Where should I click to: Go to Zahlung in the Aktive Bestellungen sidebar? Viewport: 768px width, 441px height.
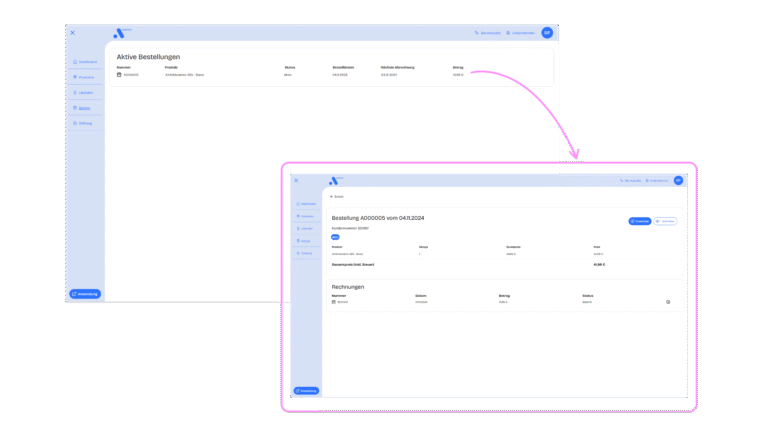point(85,123)
